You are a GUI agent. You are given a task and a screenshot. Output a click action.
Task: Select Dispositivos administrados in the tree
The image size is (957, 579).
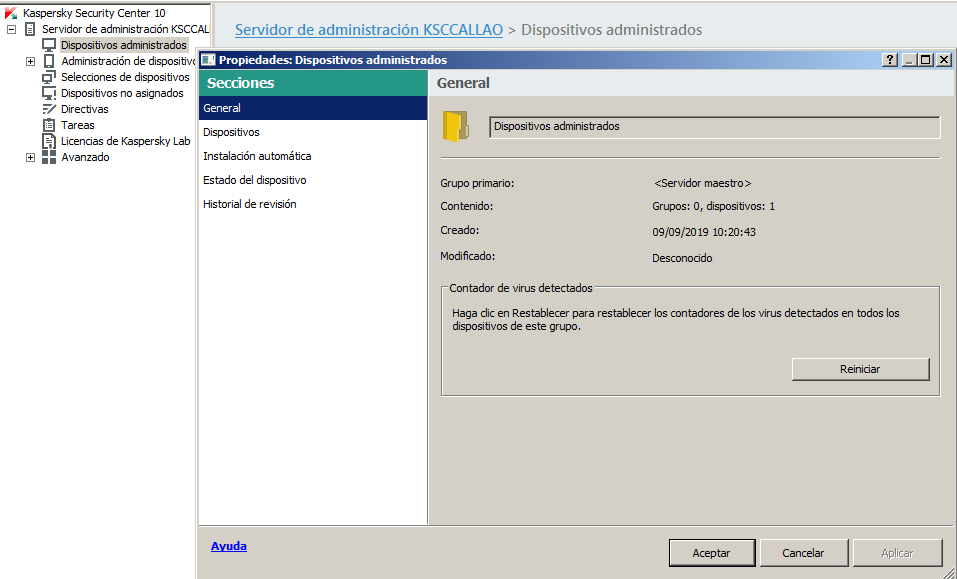124,45
